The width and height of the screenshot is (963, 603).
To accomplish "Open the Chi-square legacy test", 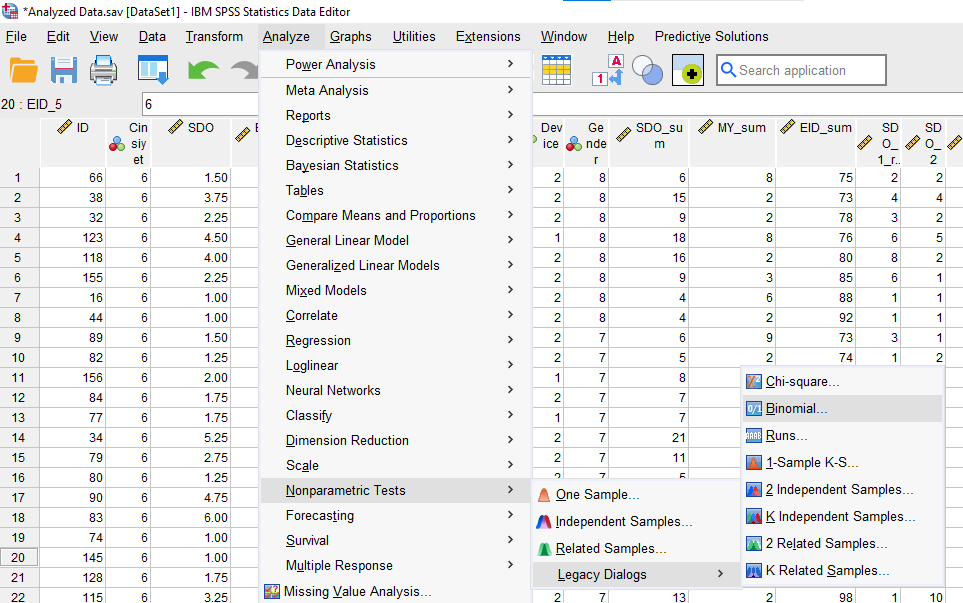I will click(842, 381).
